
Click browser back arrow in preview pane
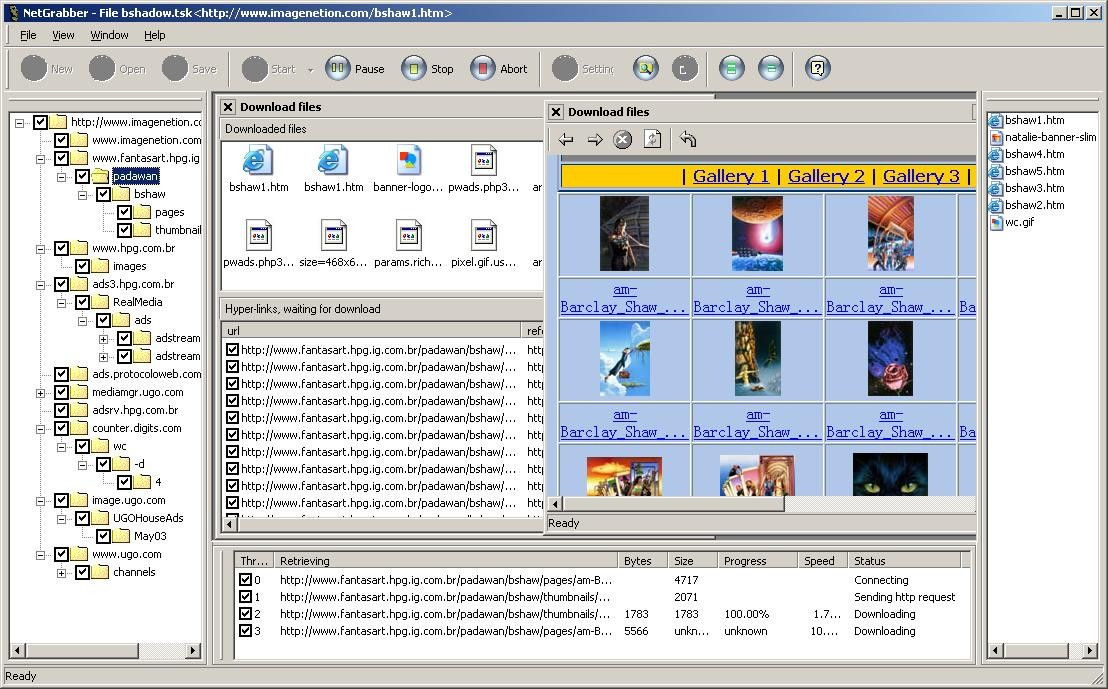point(565,139)
